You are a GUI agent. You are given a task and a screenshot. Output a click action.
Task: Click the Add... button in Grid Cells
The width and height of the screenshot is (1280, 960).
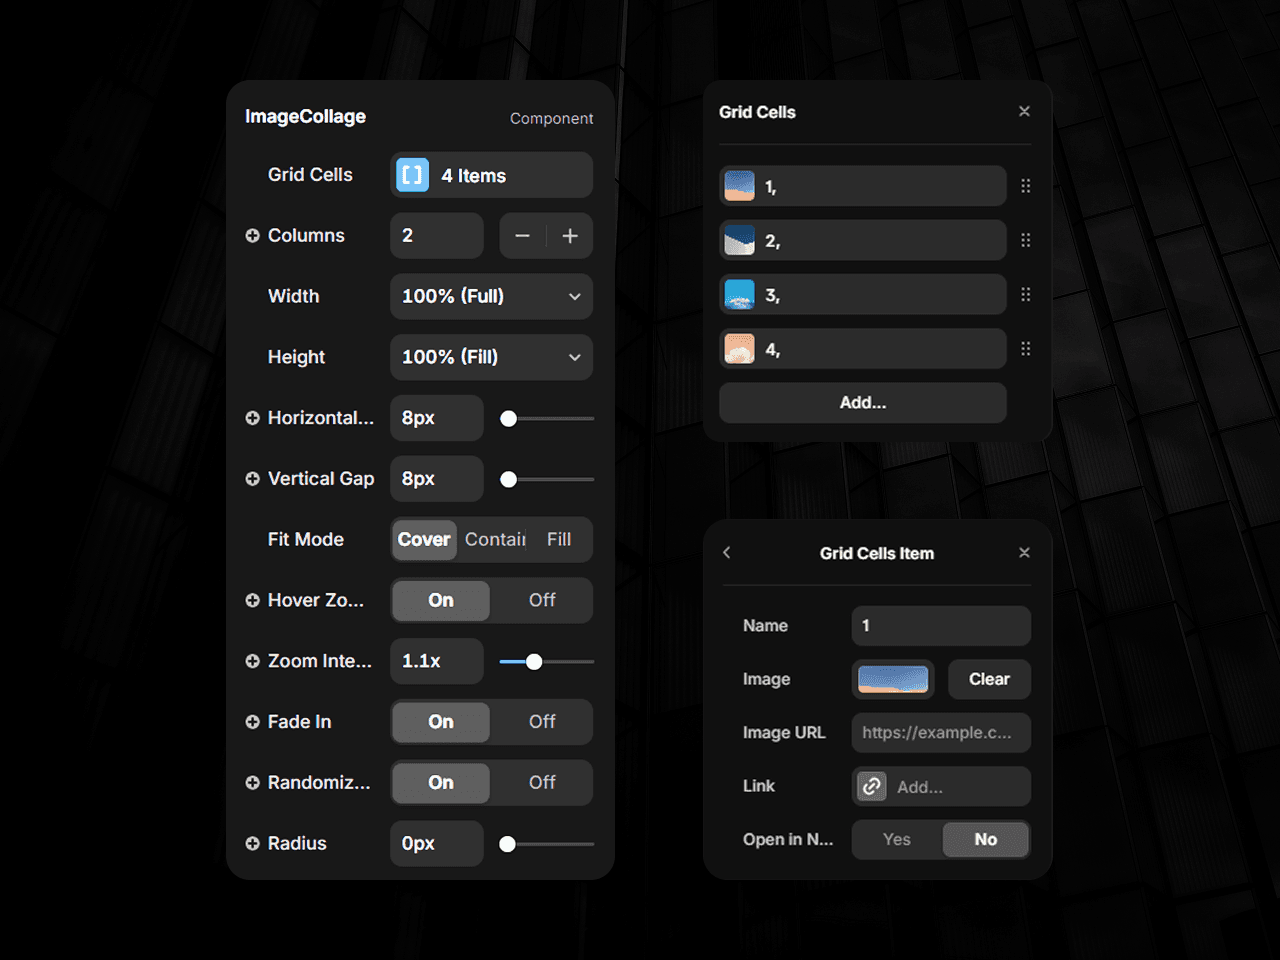point(863,403)
